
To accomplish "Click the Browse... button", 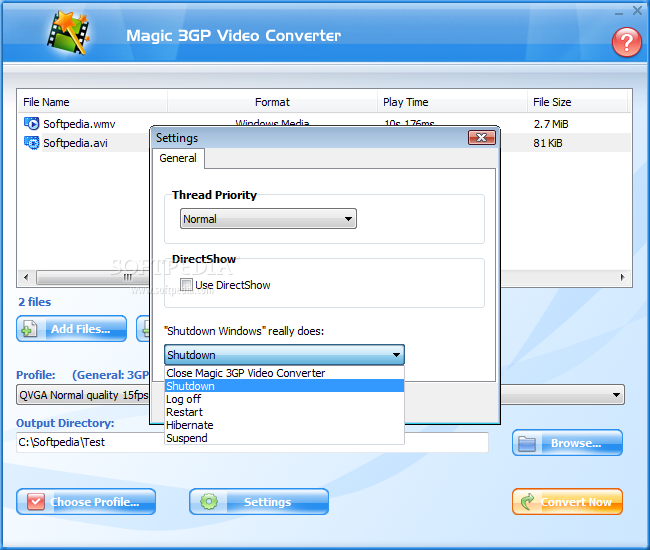I will (567, 443).
